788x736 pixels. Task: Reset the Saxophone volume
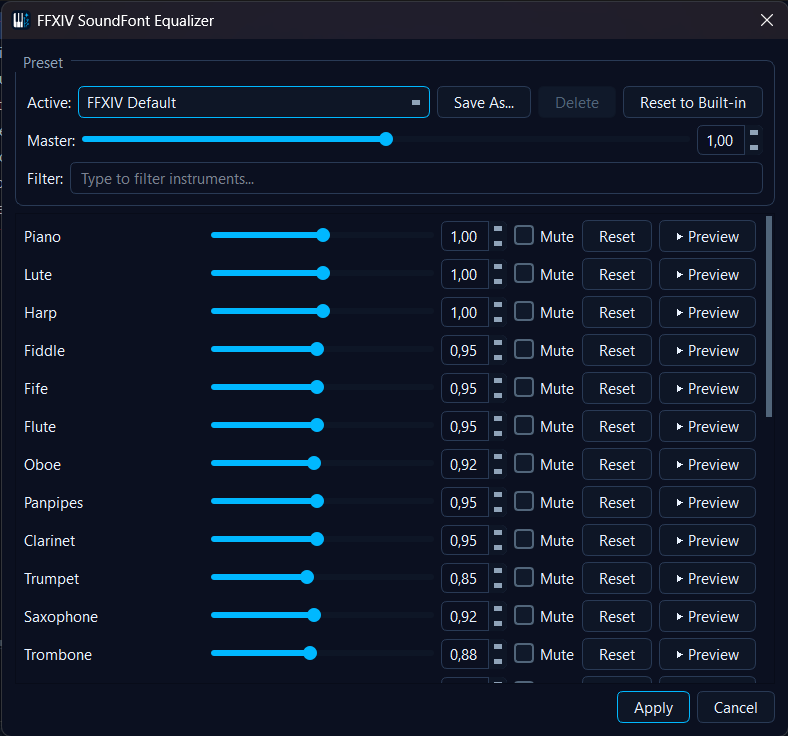tap(617, 616)
